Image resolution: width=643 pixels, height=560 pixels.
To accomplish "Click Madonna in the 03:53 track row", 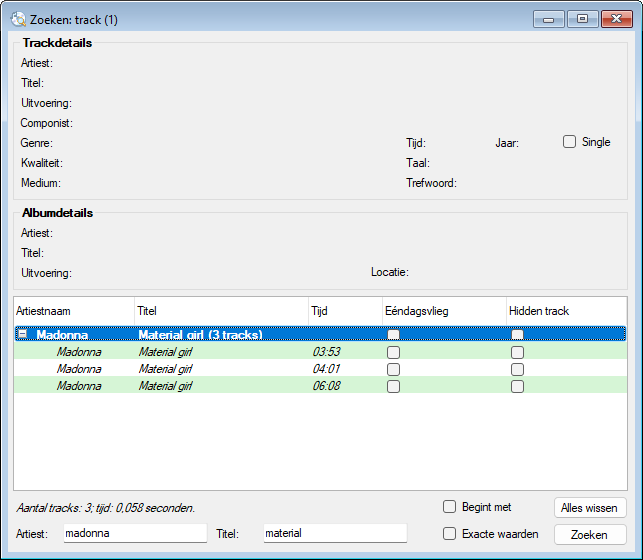I will [x=79, y=352].
